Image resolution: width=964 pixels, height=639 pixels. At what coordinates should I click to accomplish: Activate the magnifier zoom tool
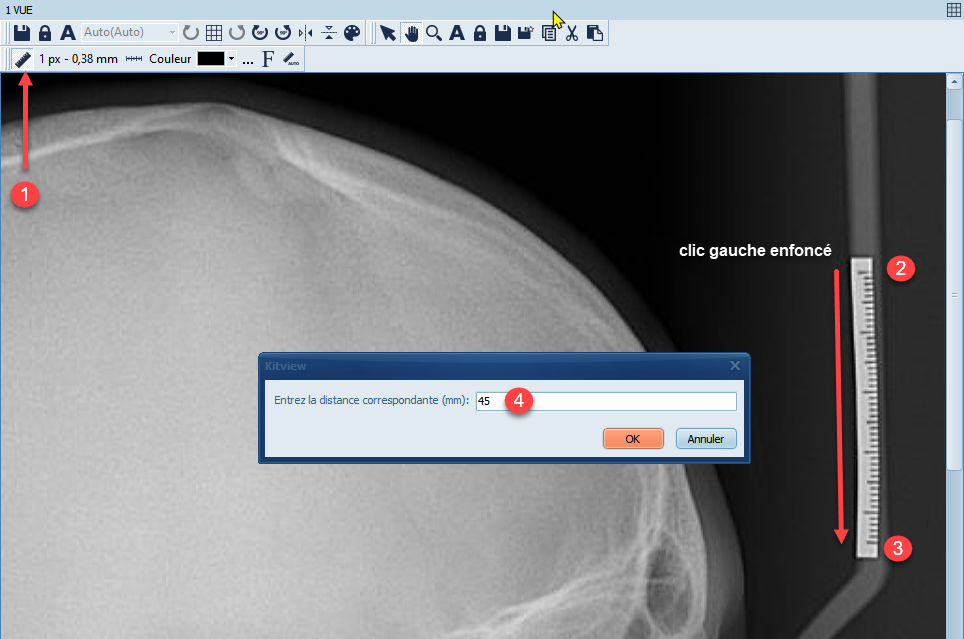pos(434,33)
